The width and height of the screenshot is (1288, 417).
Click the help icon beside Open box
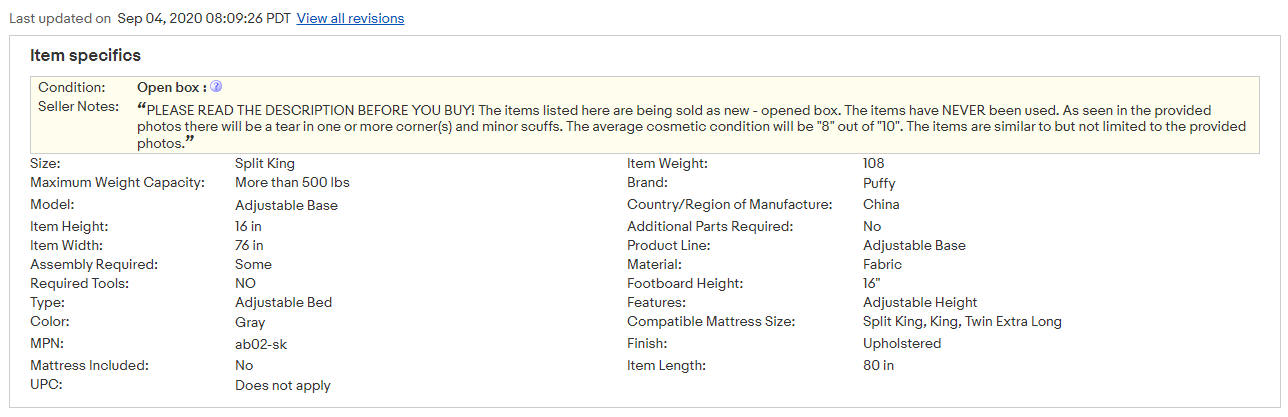point(216,87)
